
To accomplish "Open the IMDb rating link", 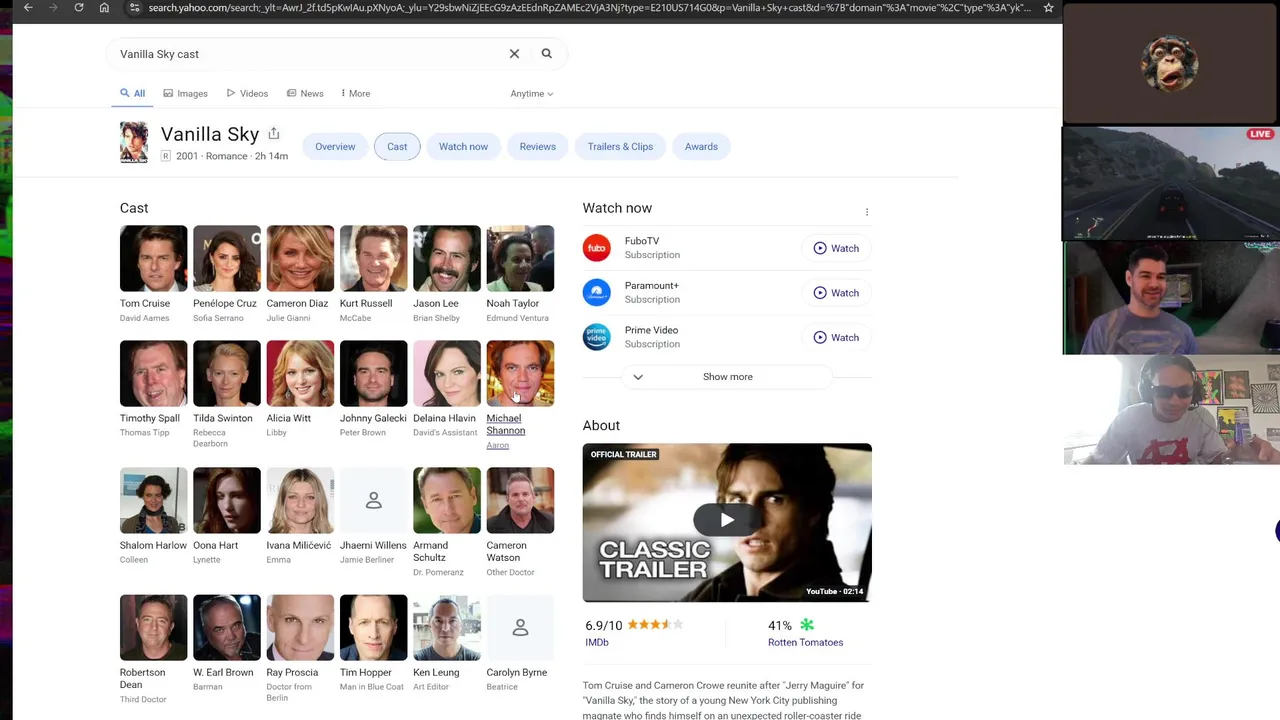I will [x=596, y=642].
